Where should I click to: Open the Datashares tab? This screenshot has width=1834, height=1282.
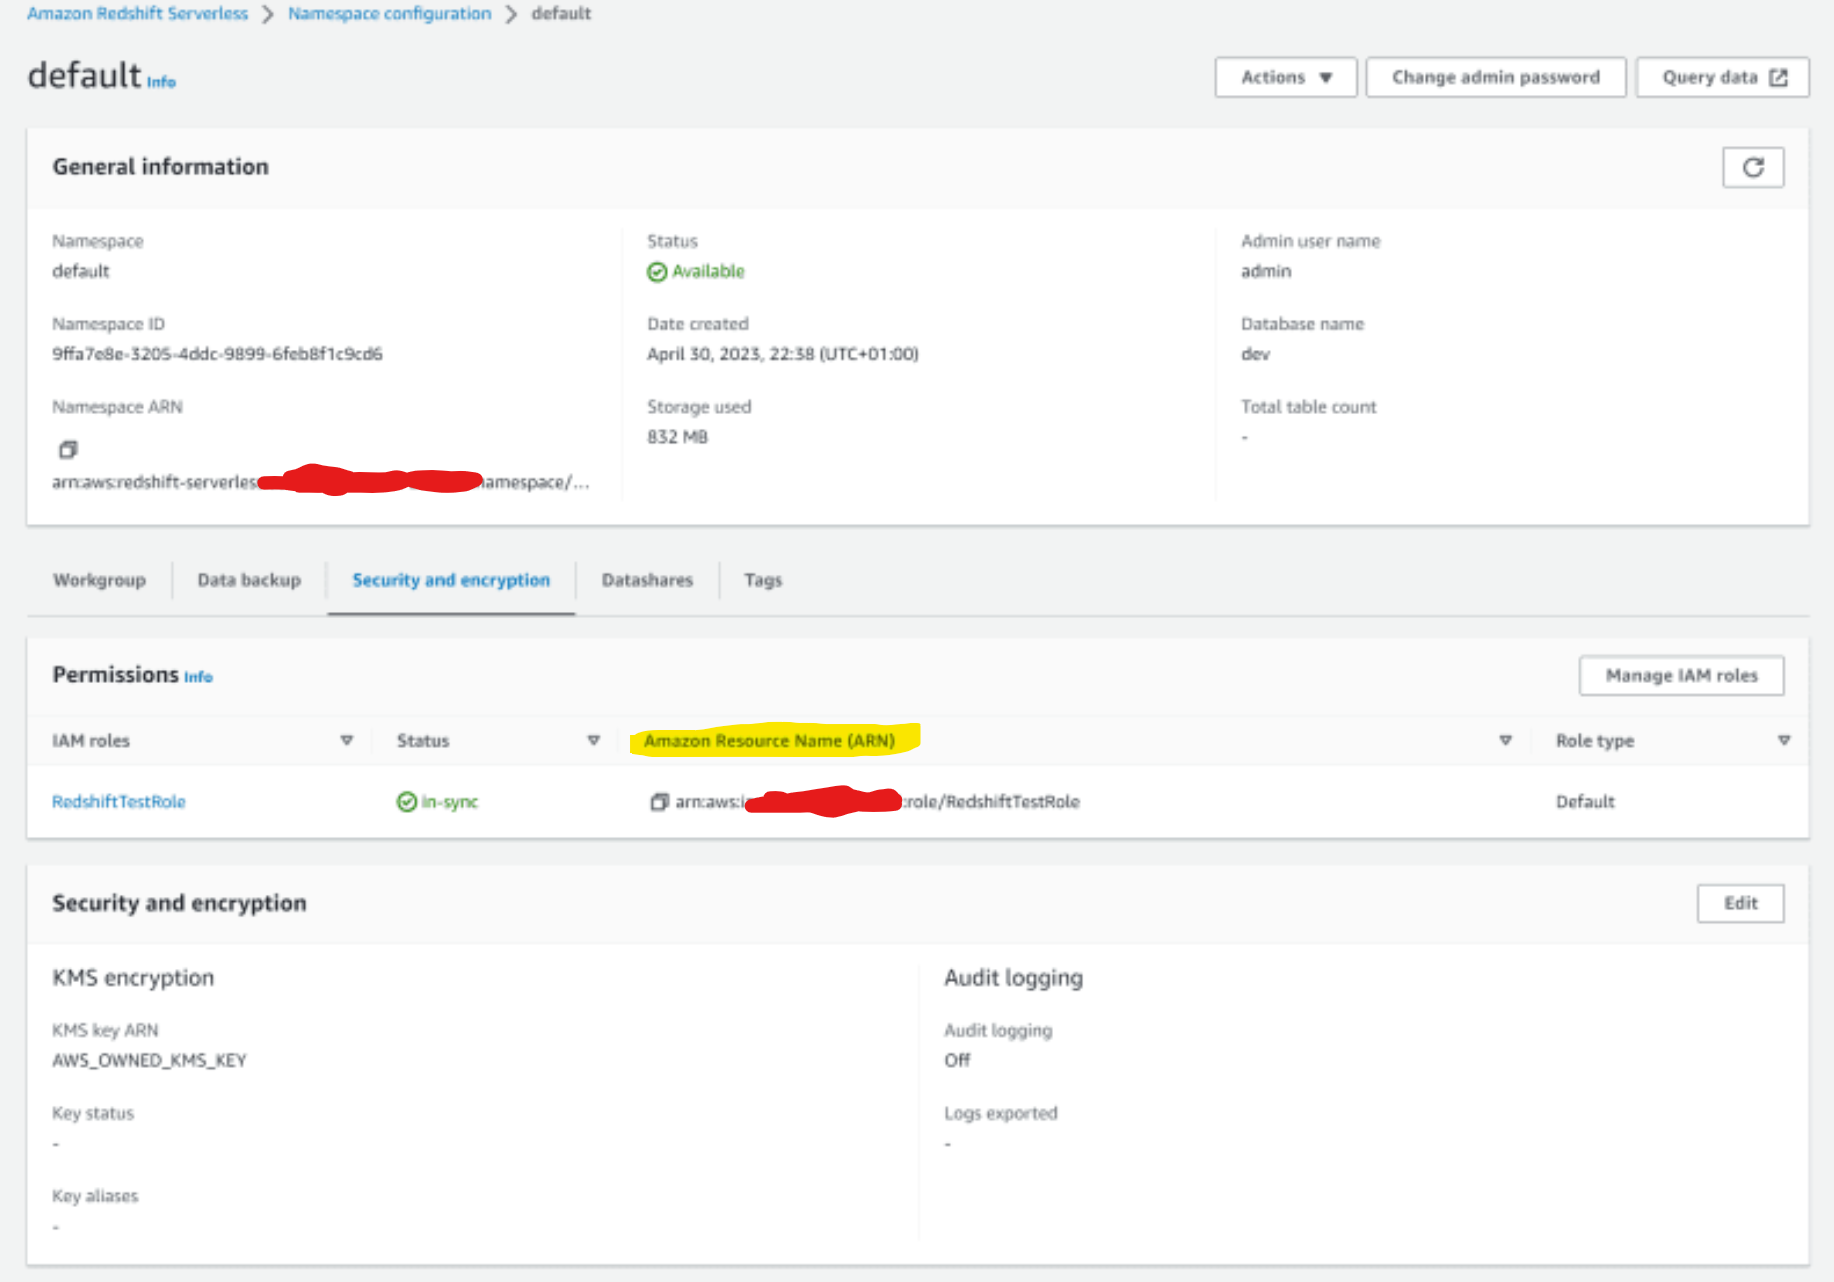click(x=647, y=580)
